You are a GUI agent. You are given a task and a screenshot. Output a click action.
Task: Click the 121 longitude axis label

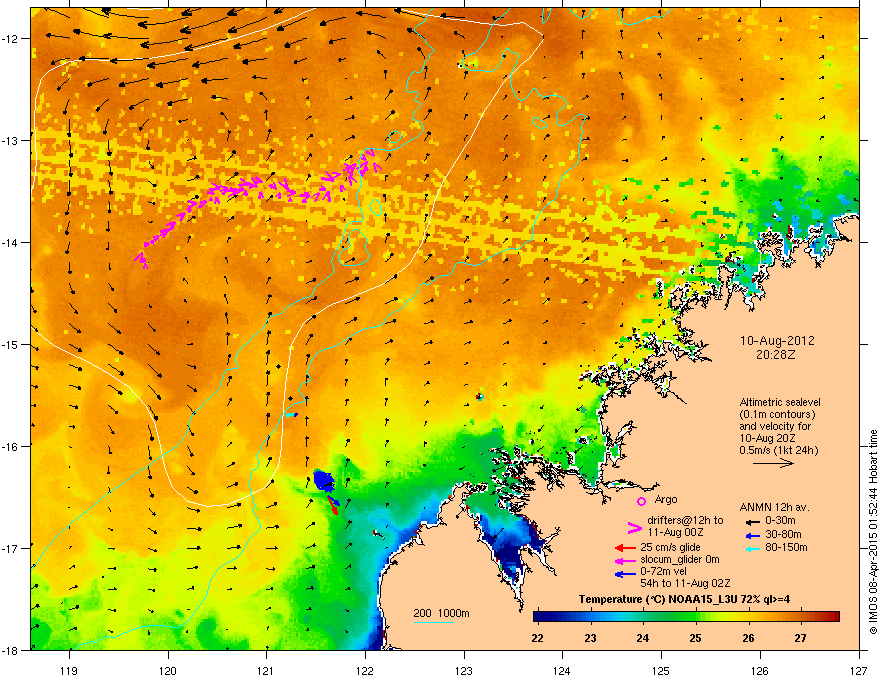(267, 671)
